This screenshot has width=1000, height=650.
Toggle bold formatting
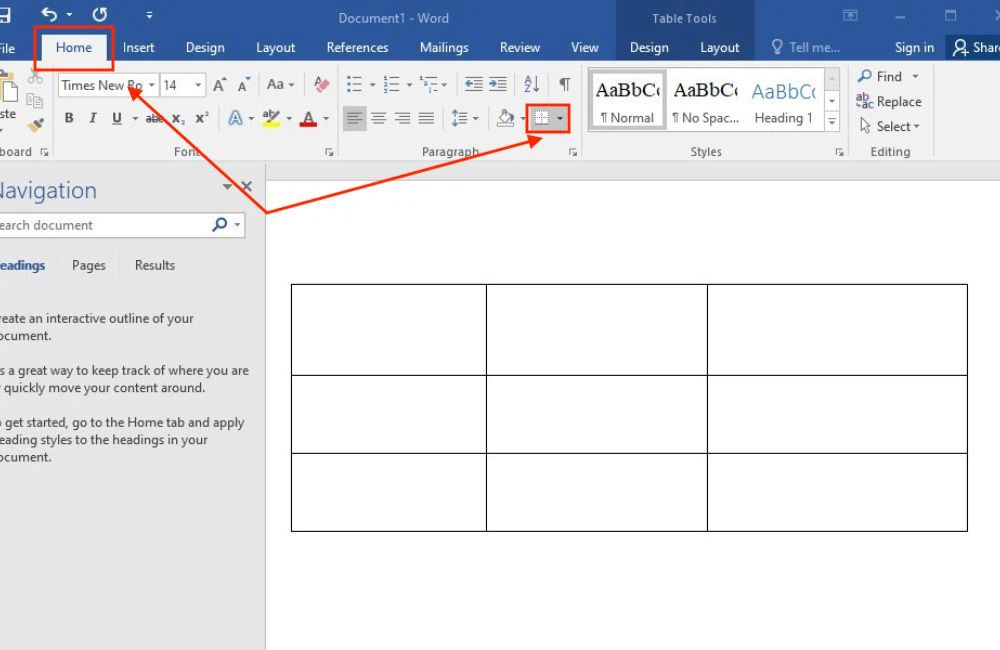(68, 118)
